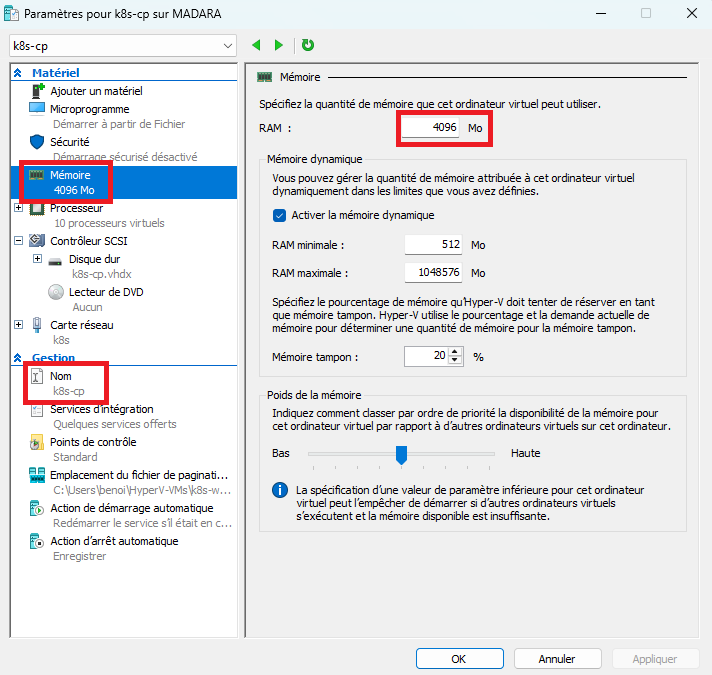The width and height of the screenshot is (712, 675).
Task: Click the '10 processeurs virtuels' text
Action: pos(109,223)
